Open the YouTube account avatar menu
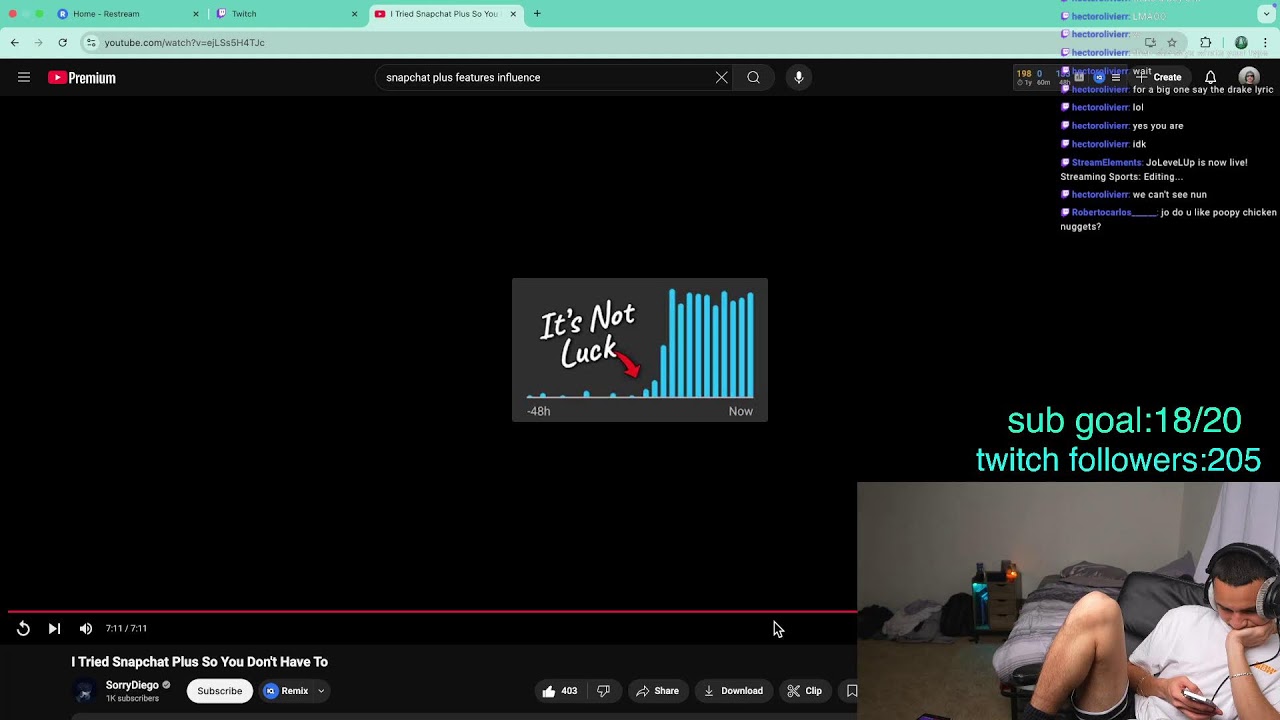The width and height of the screenshot is (1280, 720). [1248, 77]
